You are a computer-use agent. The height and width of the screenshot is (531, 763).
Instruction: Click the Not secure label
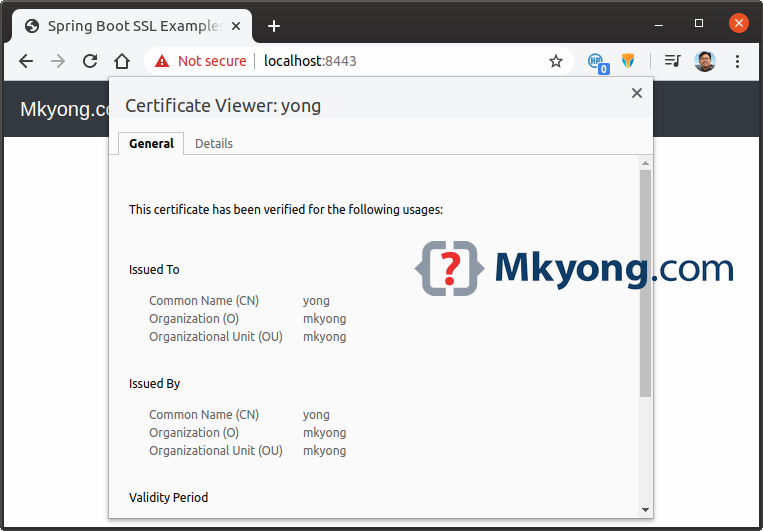pos(212,61)
